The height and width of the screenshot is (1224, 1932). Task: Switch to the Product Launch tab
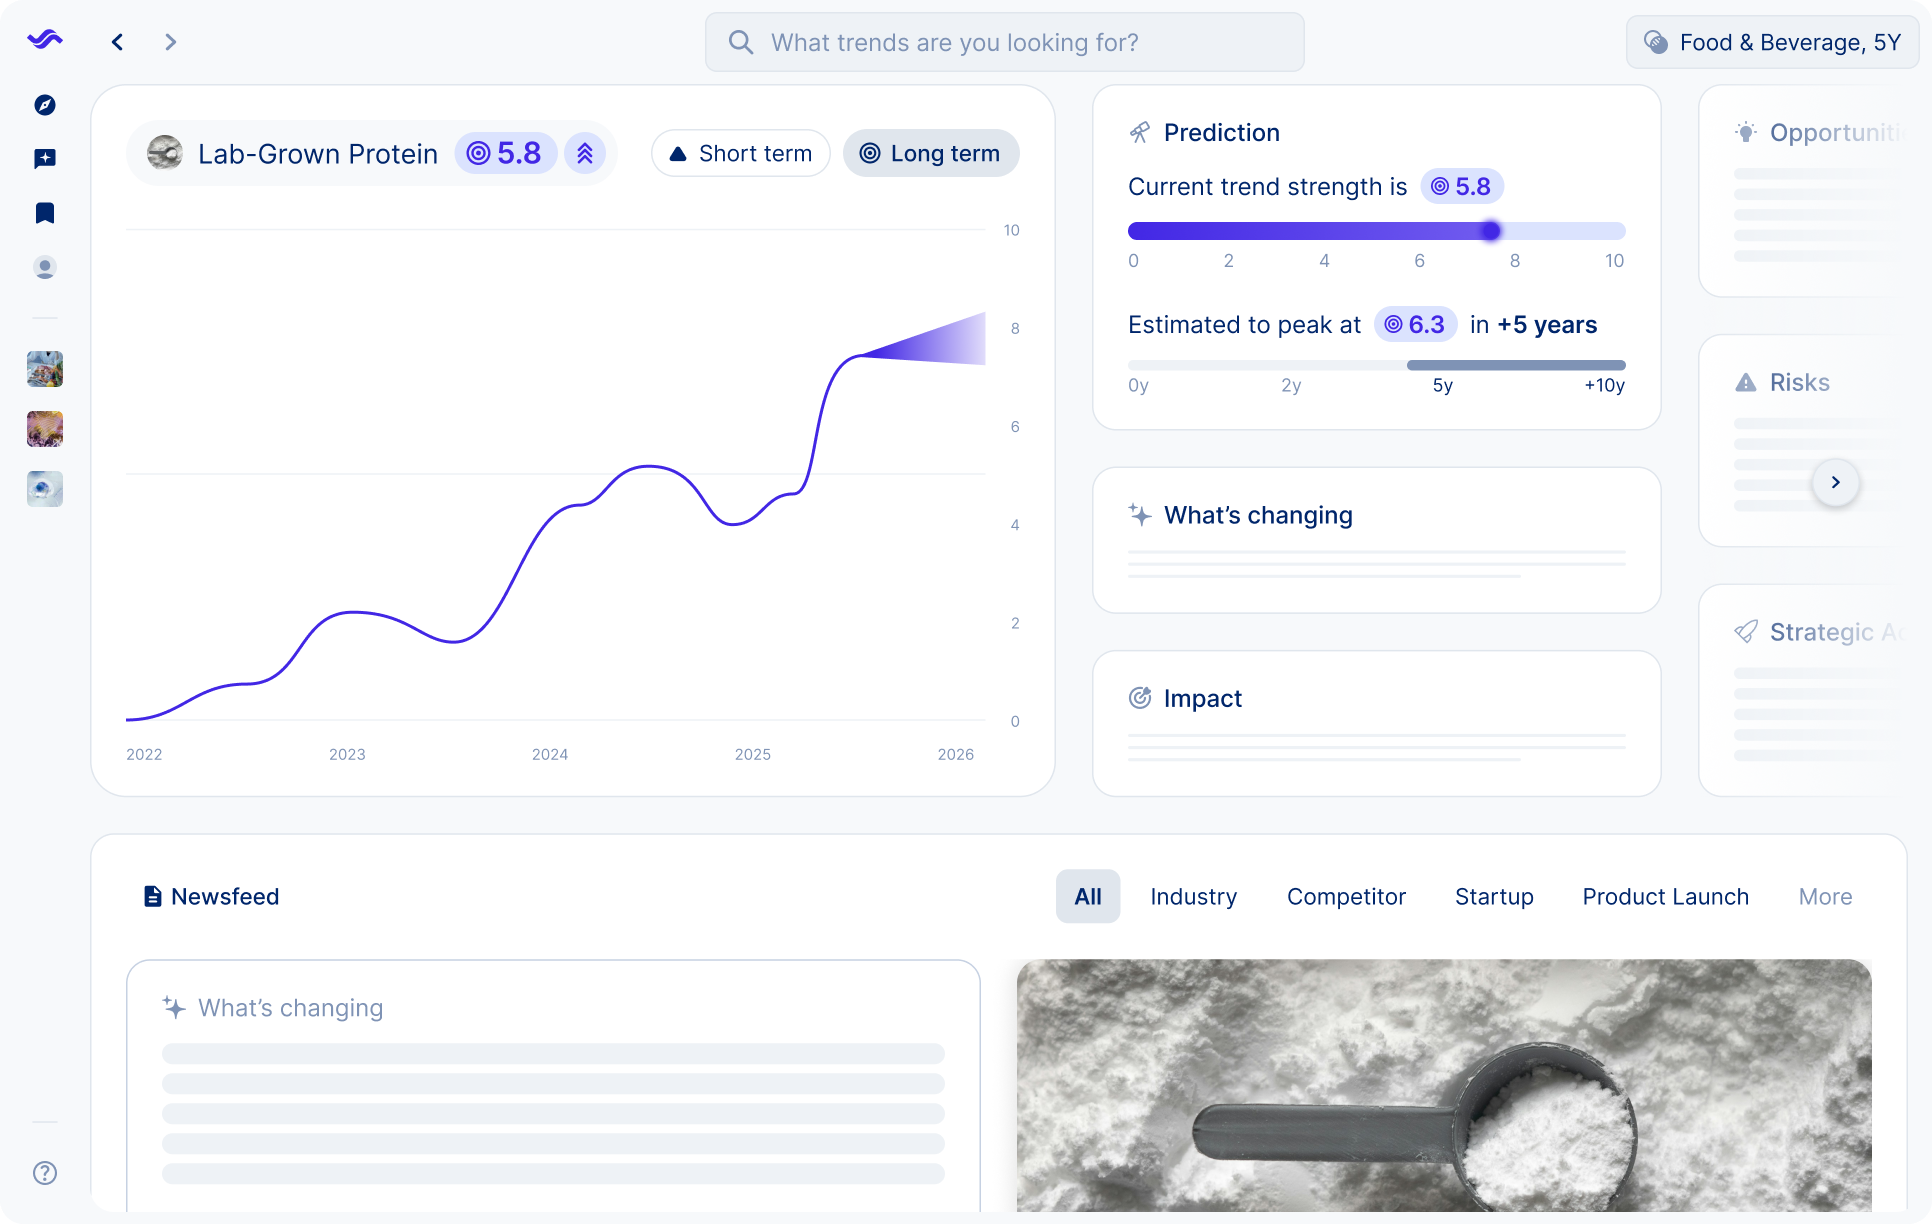[x=1665, y=896]
